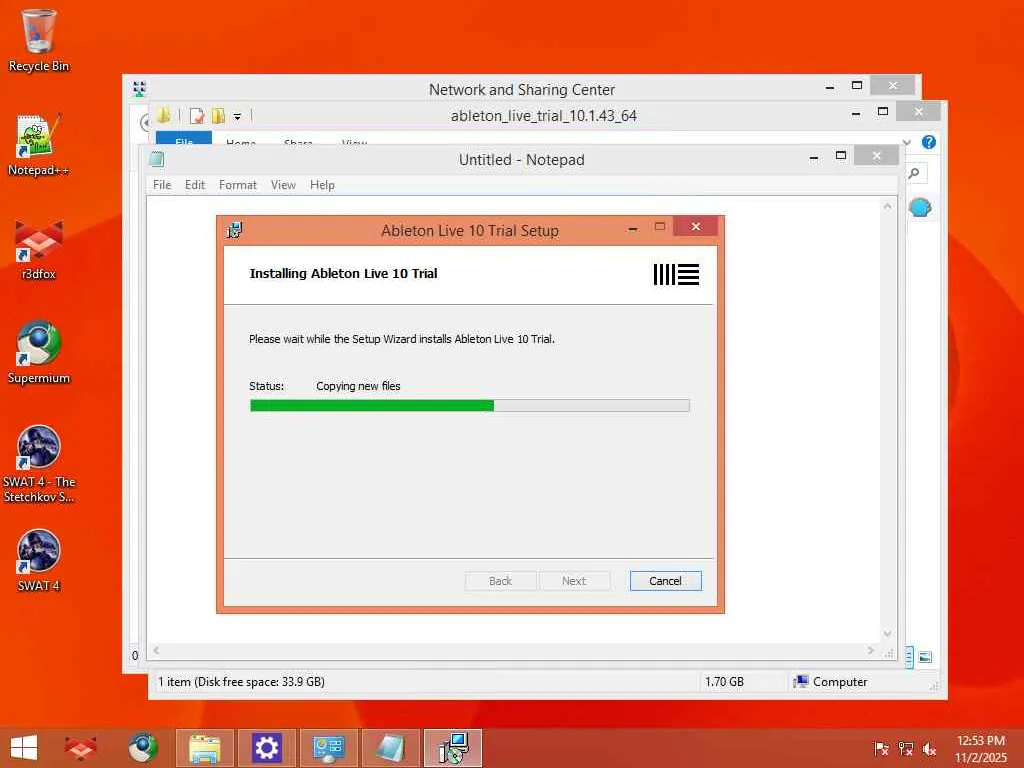Select the r3dfox desktop shortcut

click(39, 249)
